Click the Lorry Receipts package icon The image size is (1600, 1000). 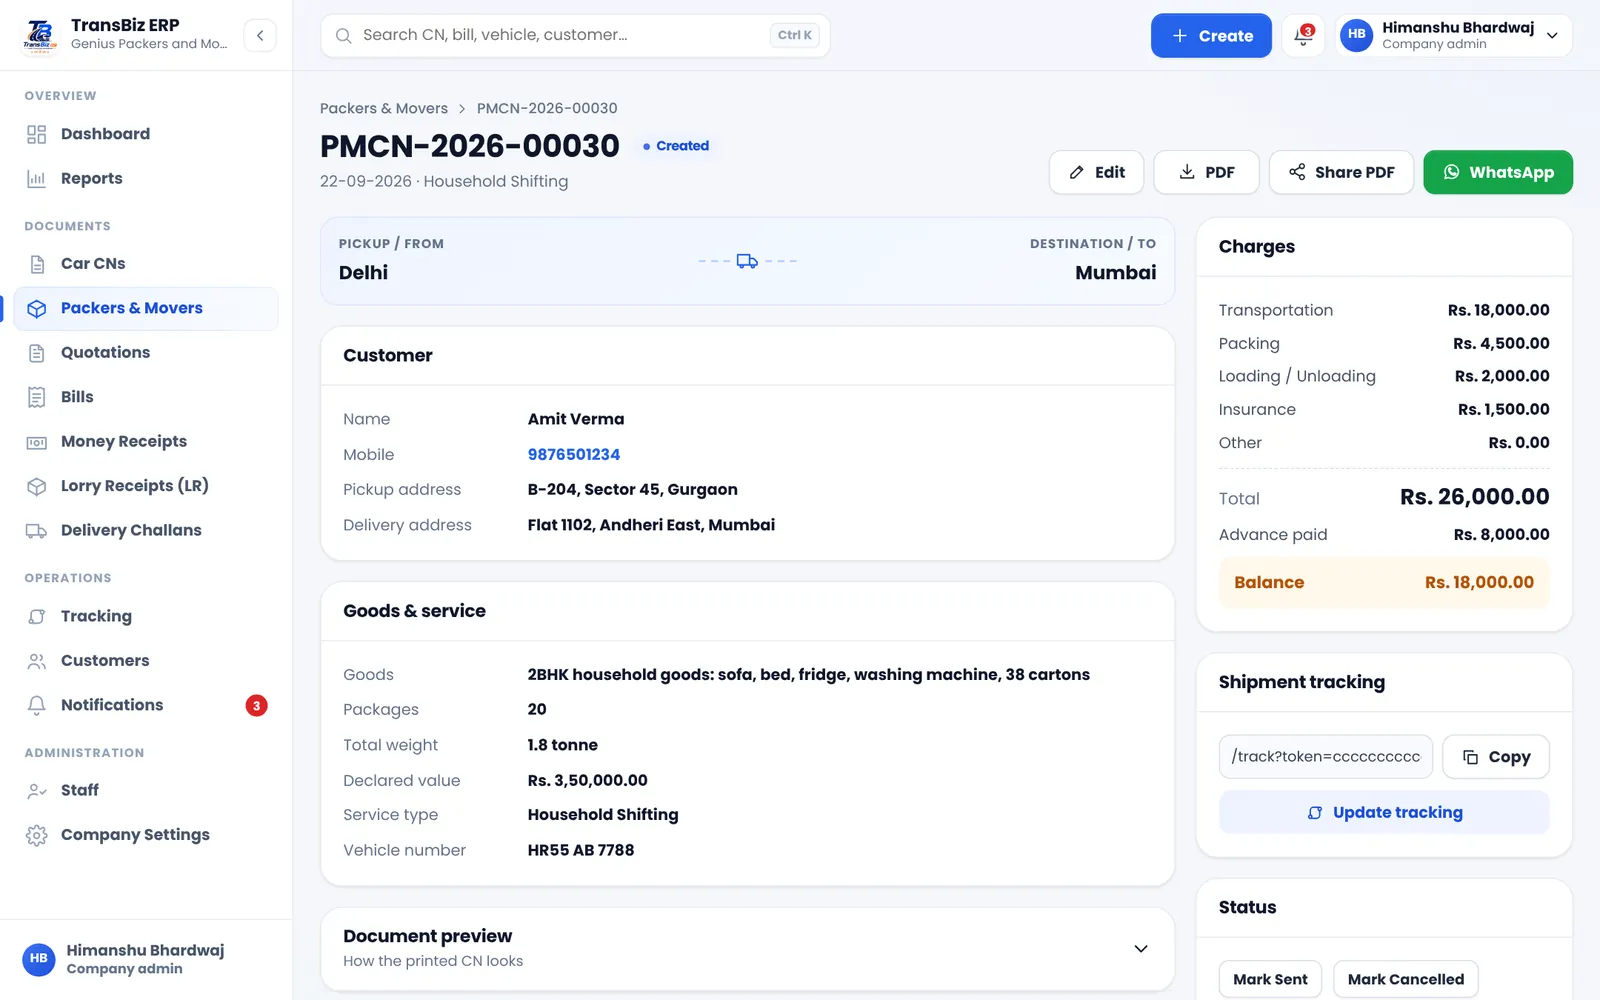pyautogui.click(x=37, y=486)
